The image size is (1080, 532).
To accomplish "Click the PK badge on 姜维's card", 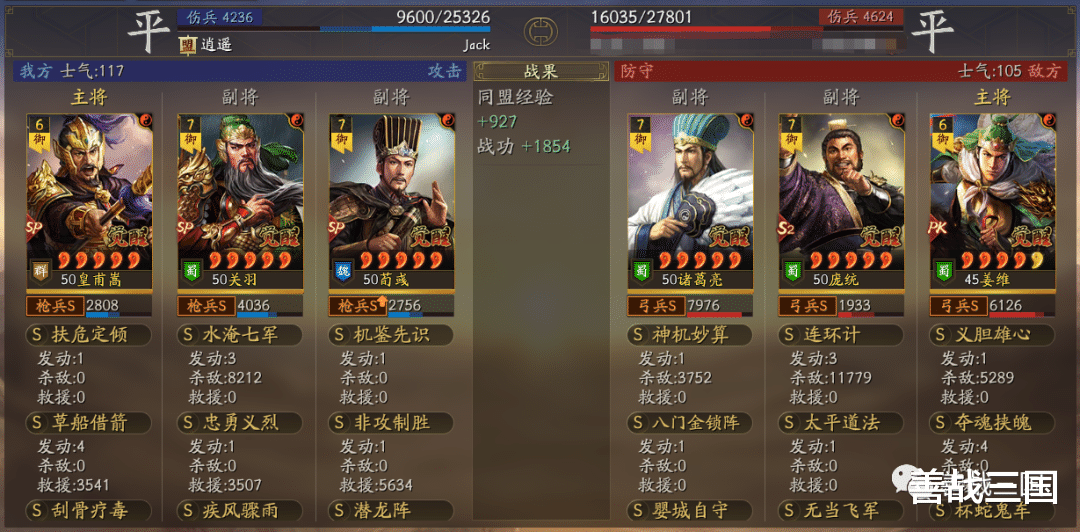I will (939, 228).
